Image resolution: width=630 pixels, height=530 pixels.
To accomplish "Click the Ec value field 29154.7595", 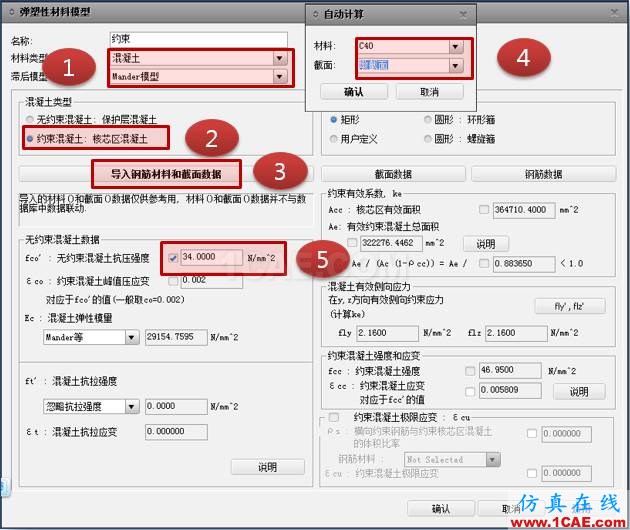I will point(176,337).
